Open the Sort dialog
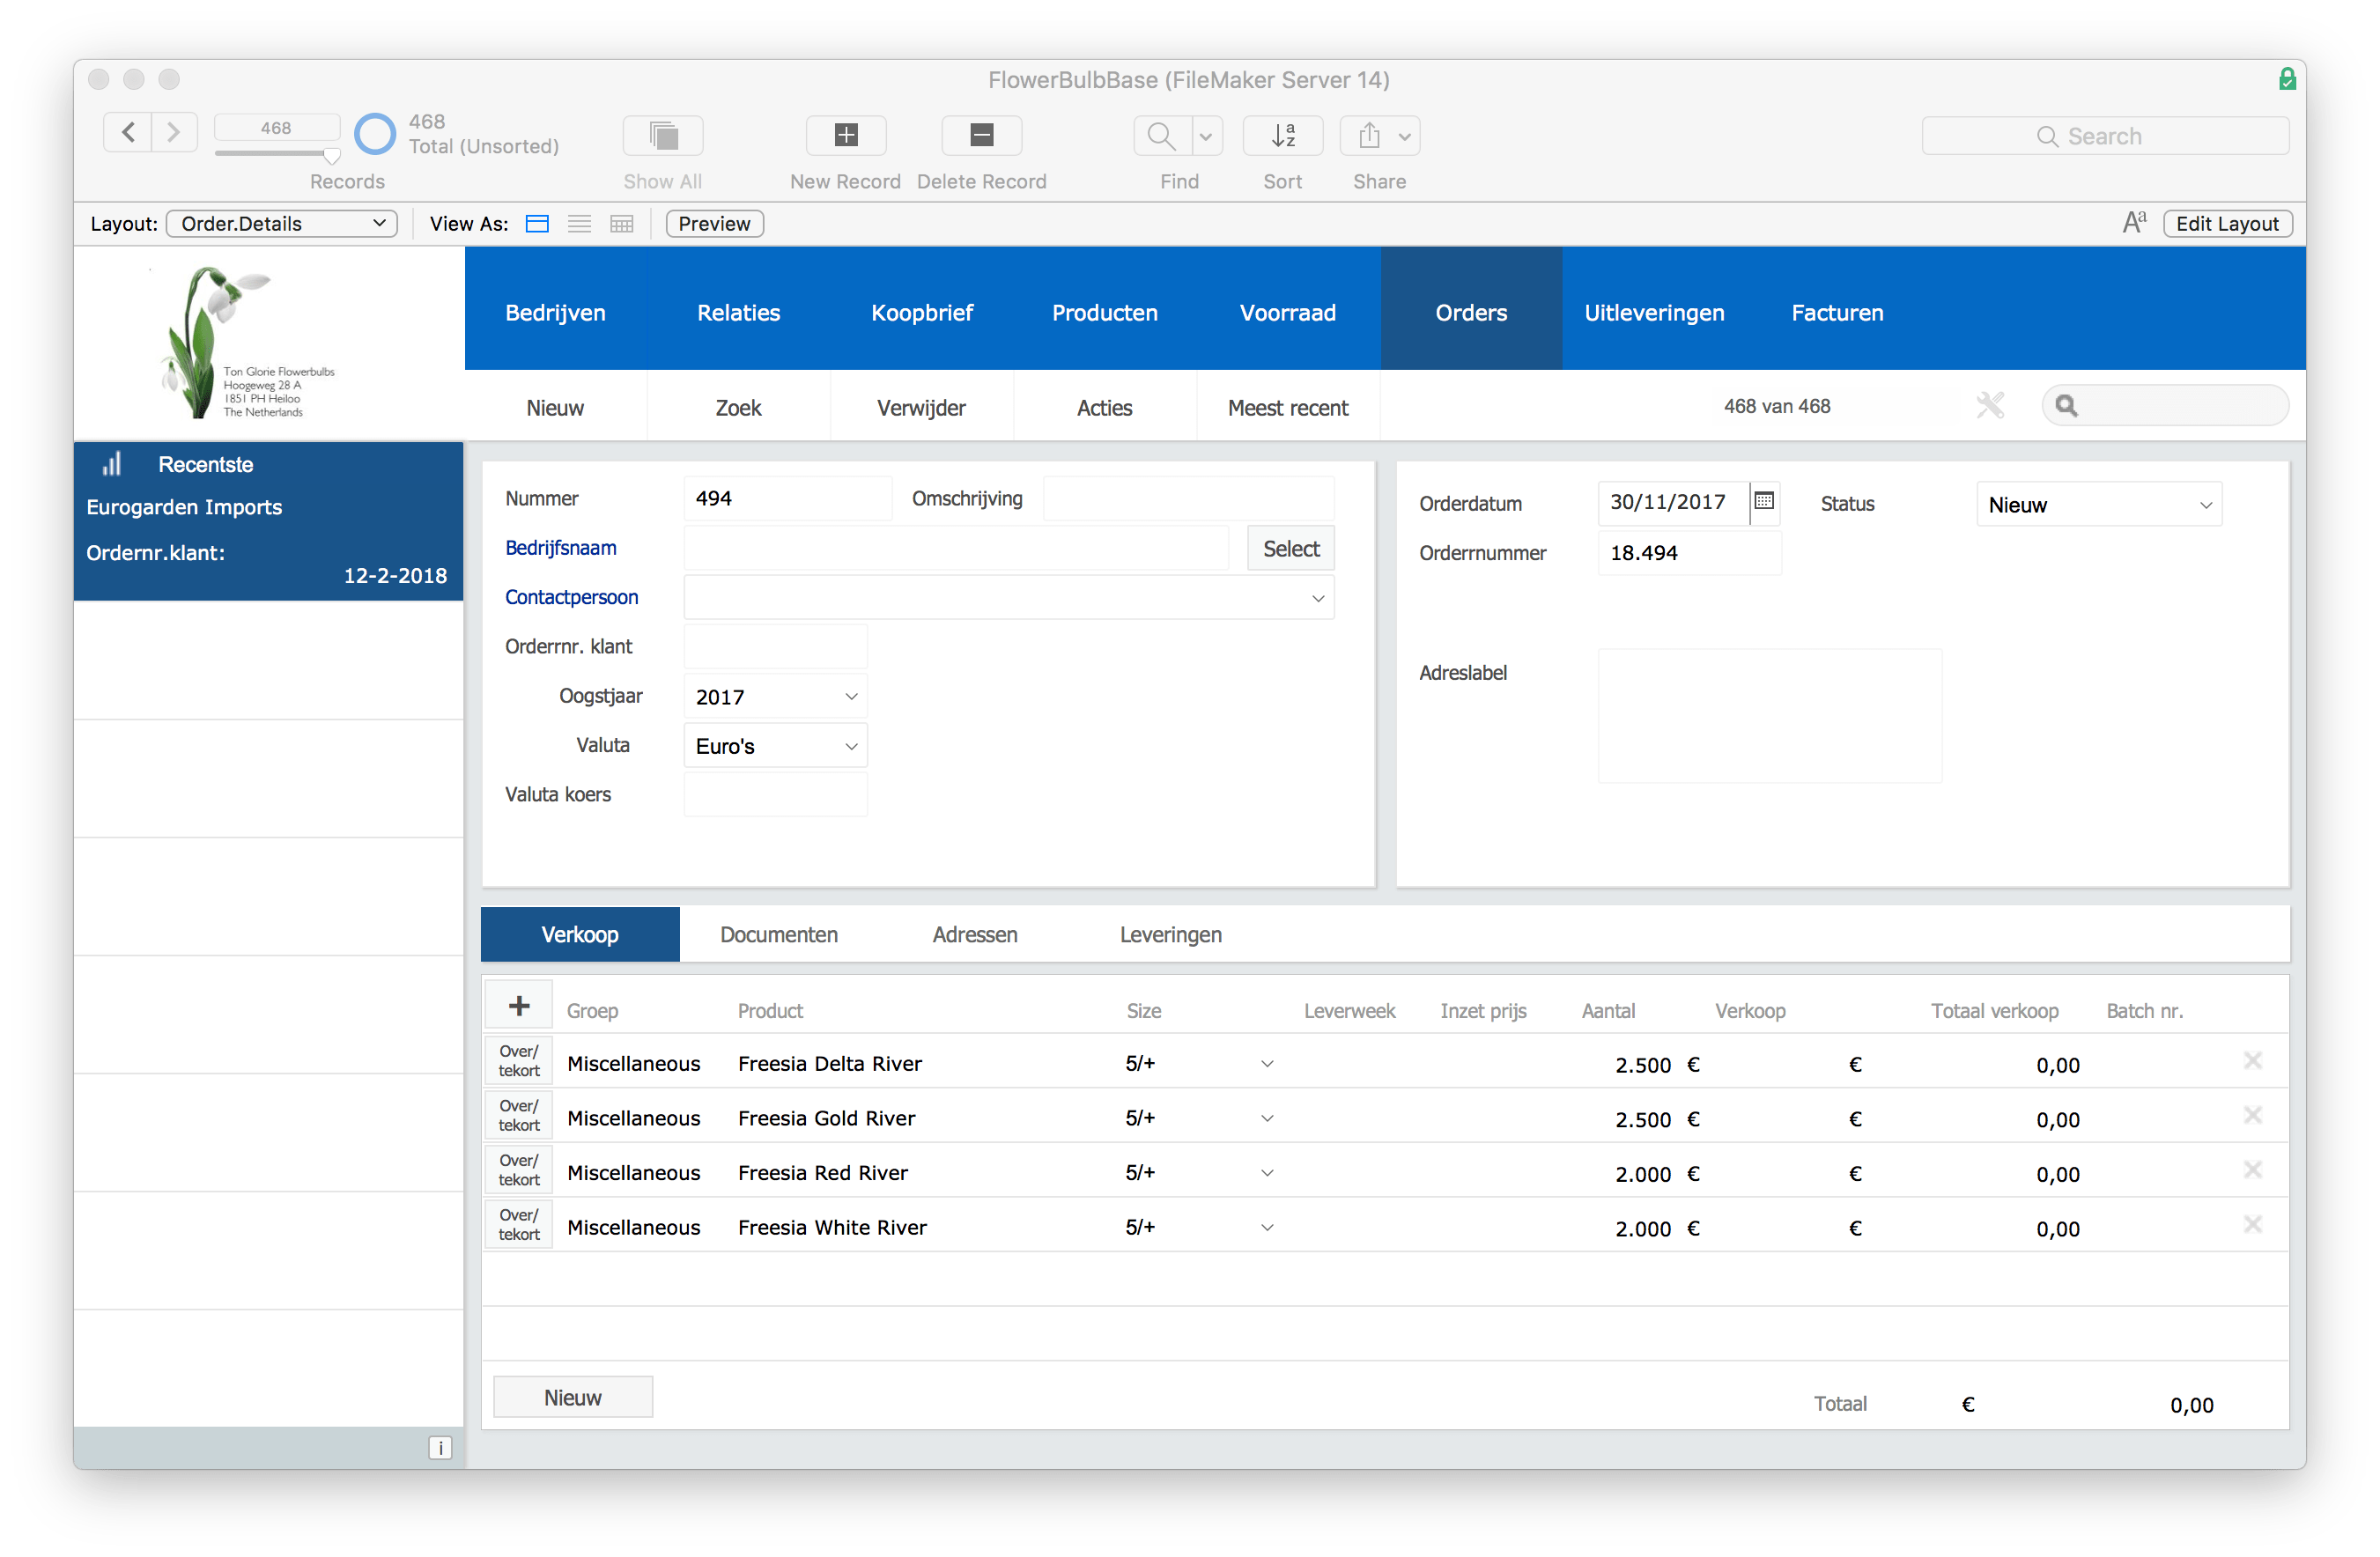The width and height of the screenshot is (2380, 1557). [x=1283, y=135]
